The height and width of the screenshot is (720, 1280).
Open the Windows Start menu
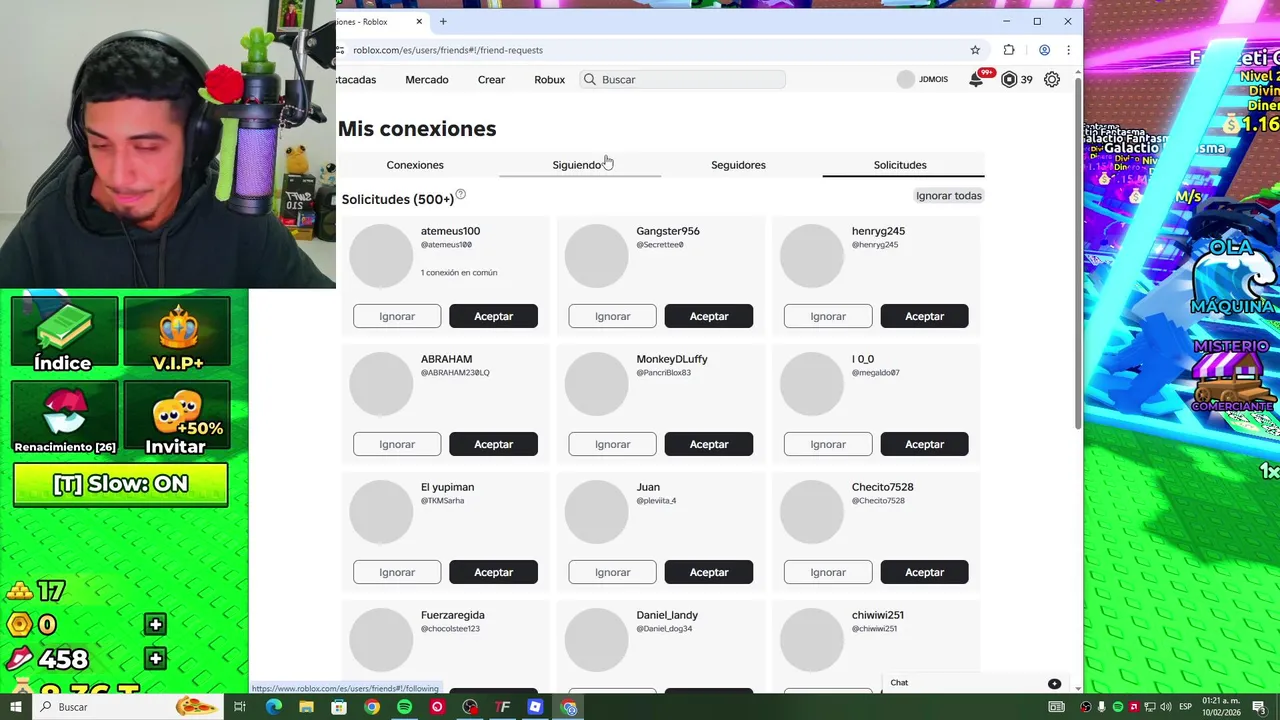pyautogui.click(x=16, y=707)
